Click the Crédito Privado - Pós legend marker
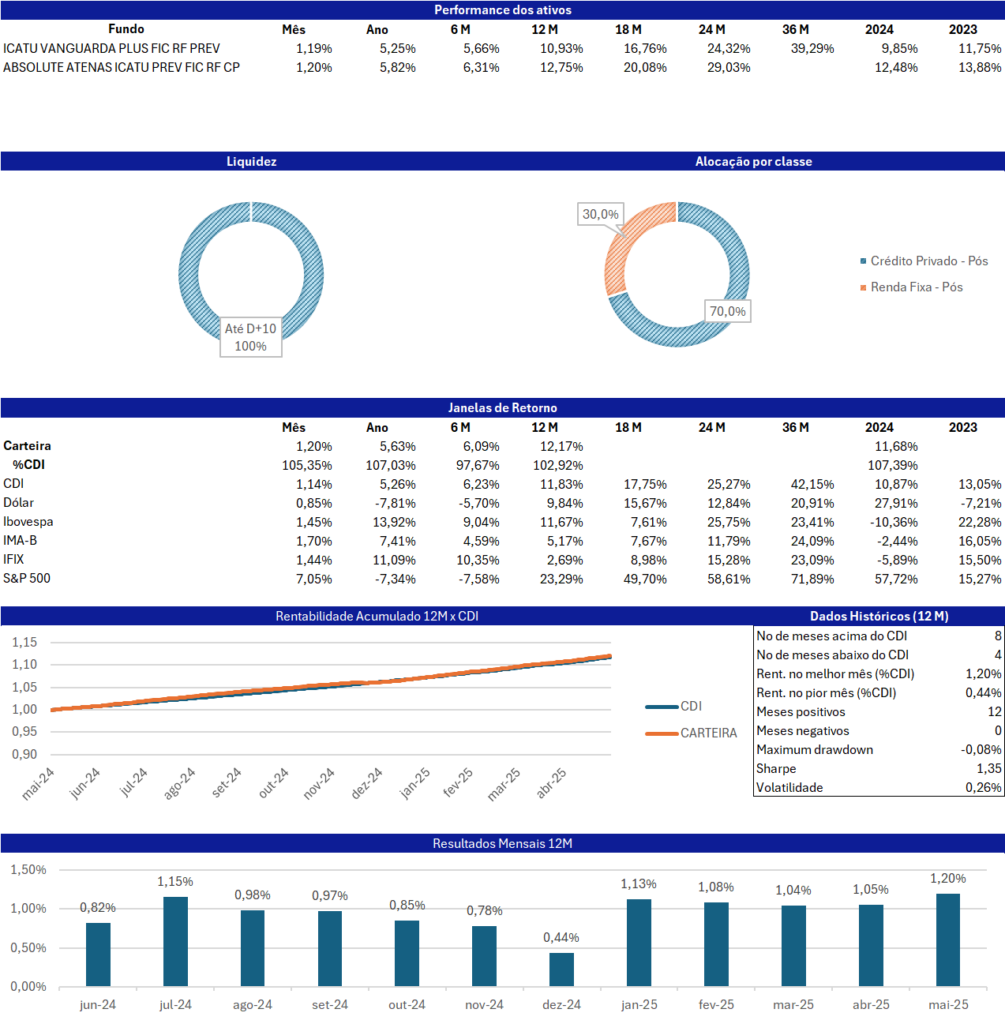The width and height of the screenshot is (1005, 1024). coord(864,261)
